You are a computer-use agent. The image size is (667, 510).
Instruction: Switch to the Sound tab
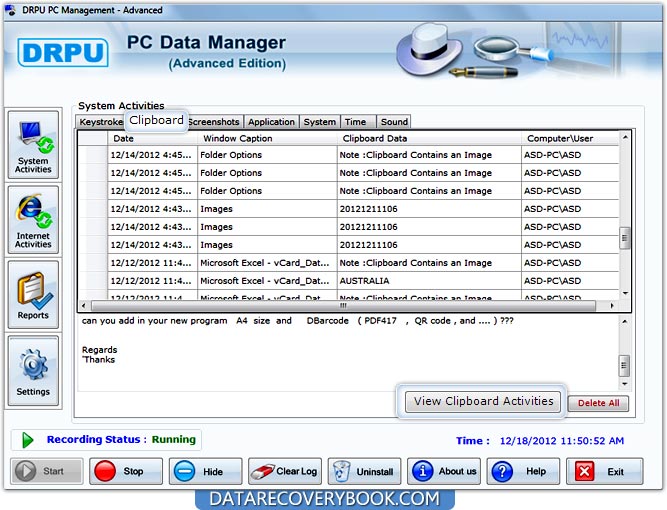coord(394,122)
